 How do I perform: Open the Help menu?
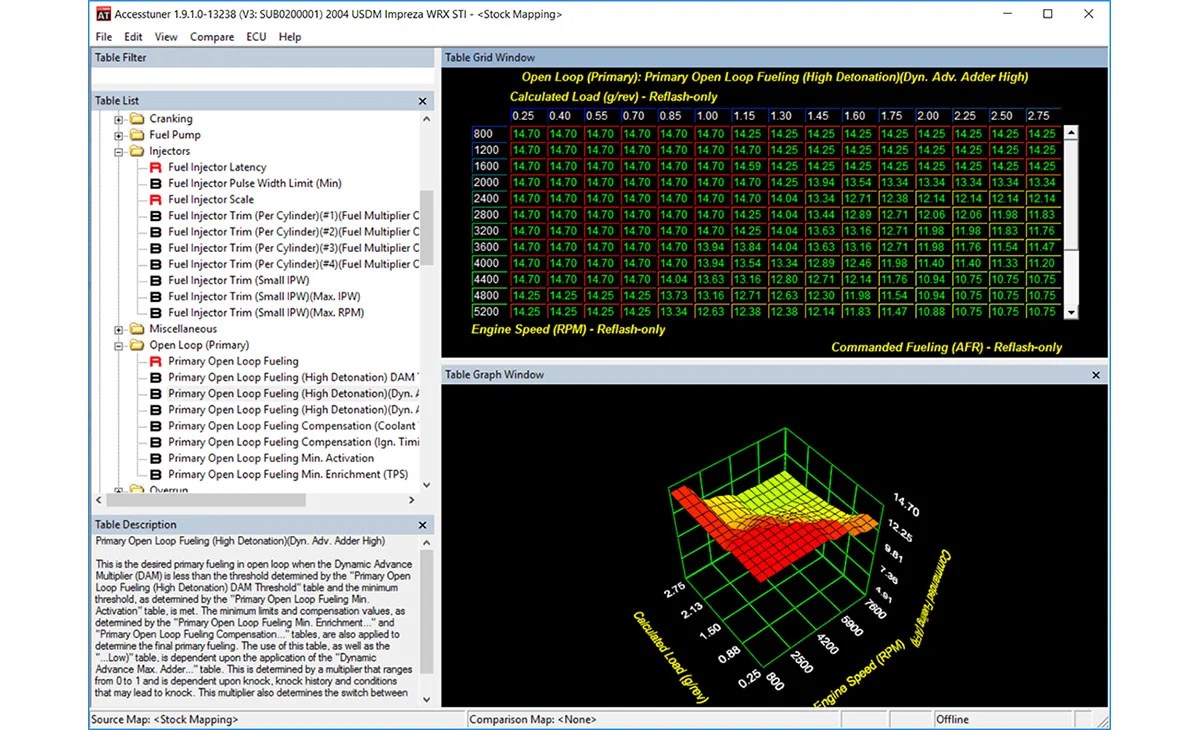point(290,37)
